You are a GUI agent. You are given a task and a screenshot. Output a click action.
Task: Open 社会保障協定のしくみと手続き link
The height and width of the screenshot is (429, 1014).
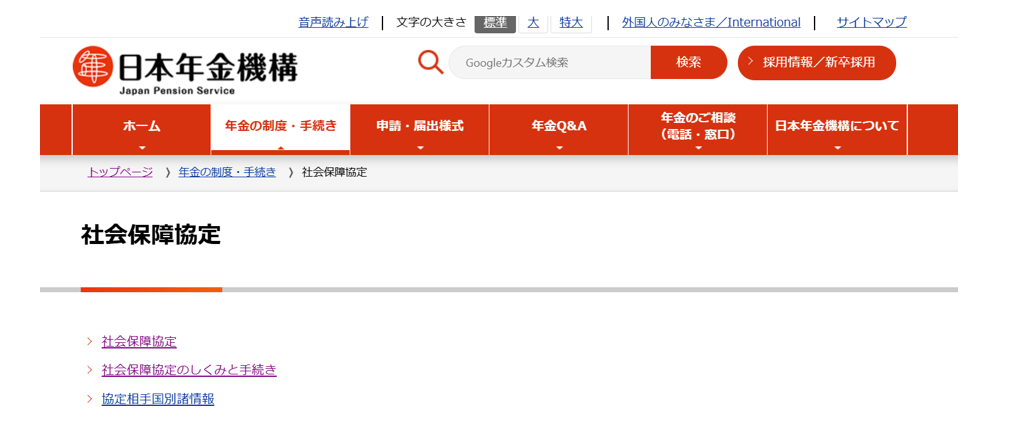pyautogui.click(x=189, y=370)
